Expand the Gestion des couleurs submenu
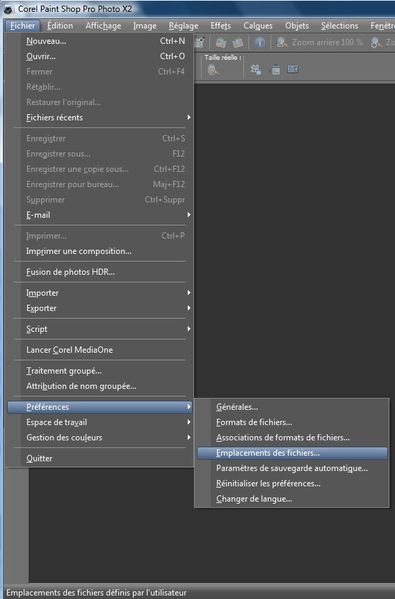This screenshot has width=395, height=599. coord(100,438)
